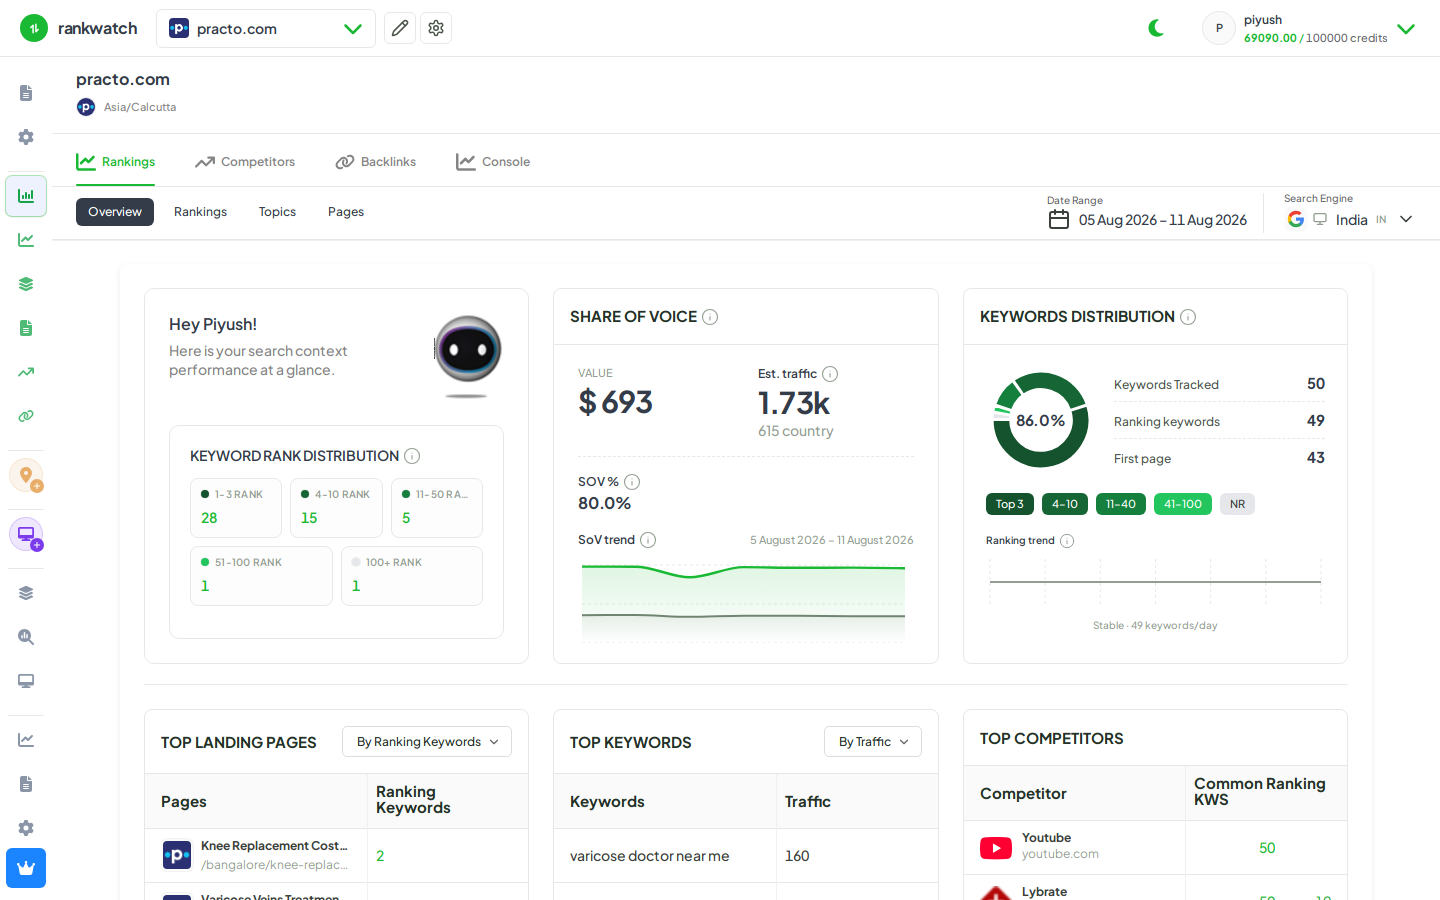Open the Rankings sub-tab next to Overview
This screenshot has height=900, width=1440.
tap(200, 212)
